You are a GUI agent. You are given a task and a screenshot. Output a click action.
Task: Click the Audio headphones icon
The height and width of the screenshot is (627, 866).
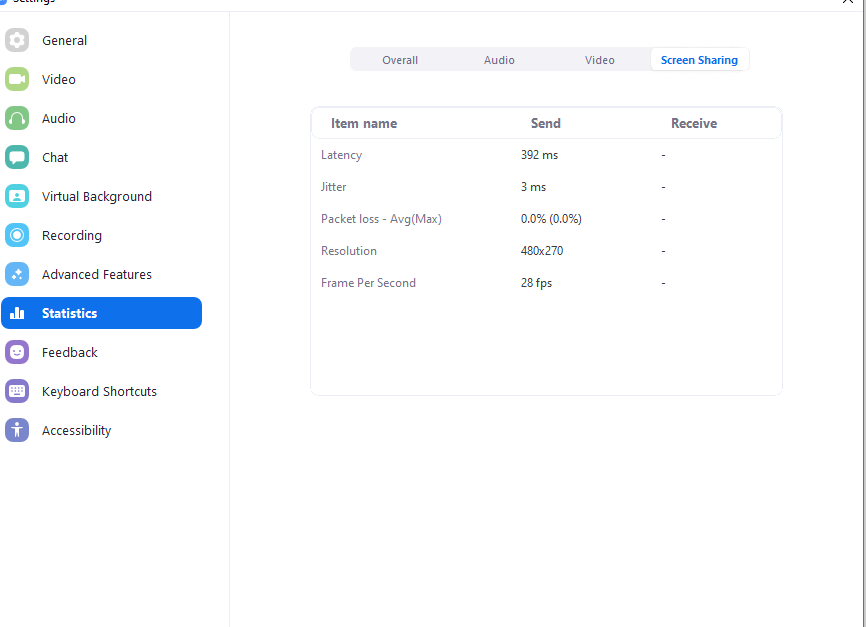(17, 118)
